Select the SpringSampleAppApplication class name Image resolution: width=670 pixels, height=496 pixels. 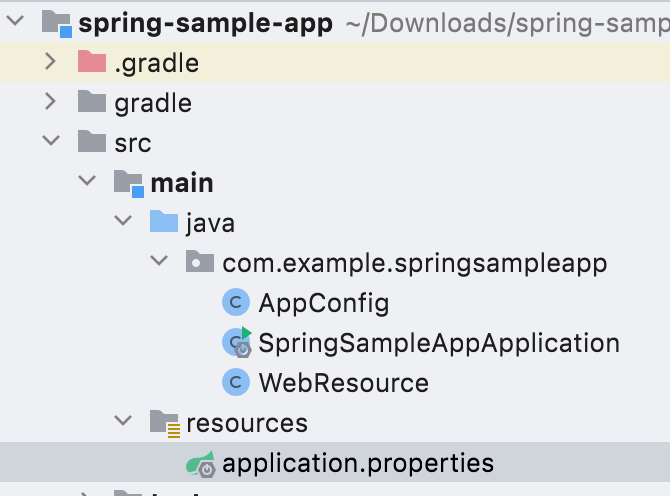[x=439, y=343]
